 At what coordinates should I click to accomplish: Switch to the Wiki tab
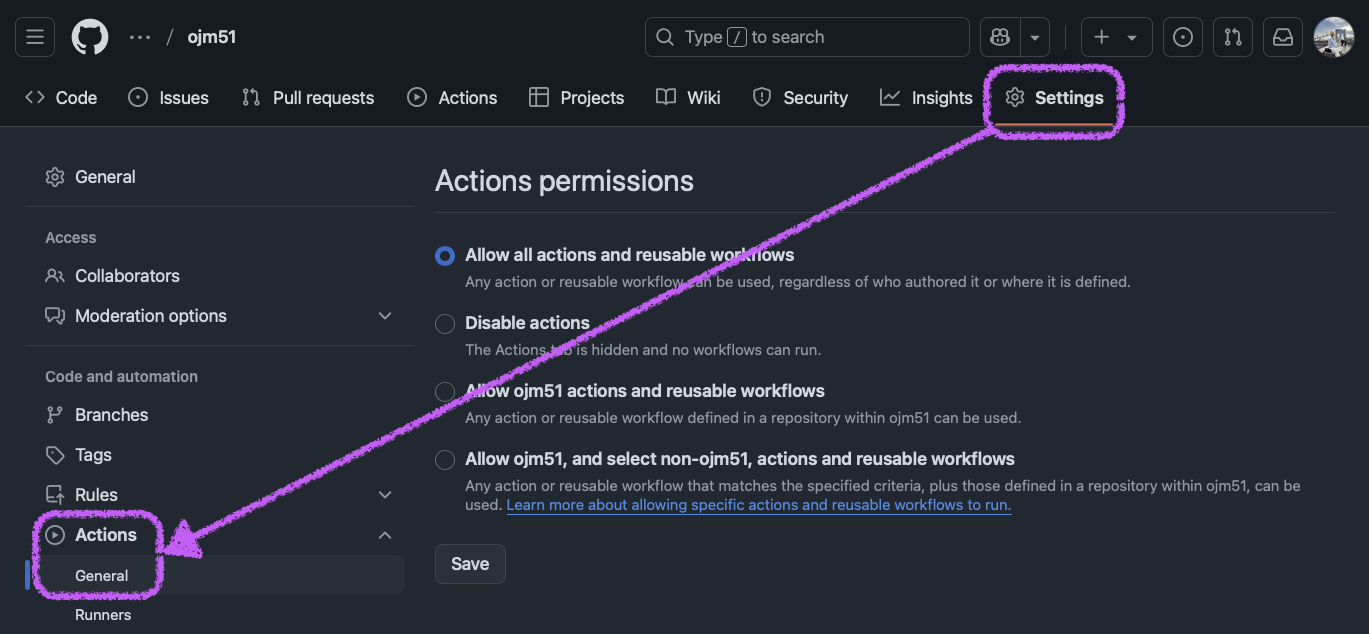coord(689,97)
